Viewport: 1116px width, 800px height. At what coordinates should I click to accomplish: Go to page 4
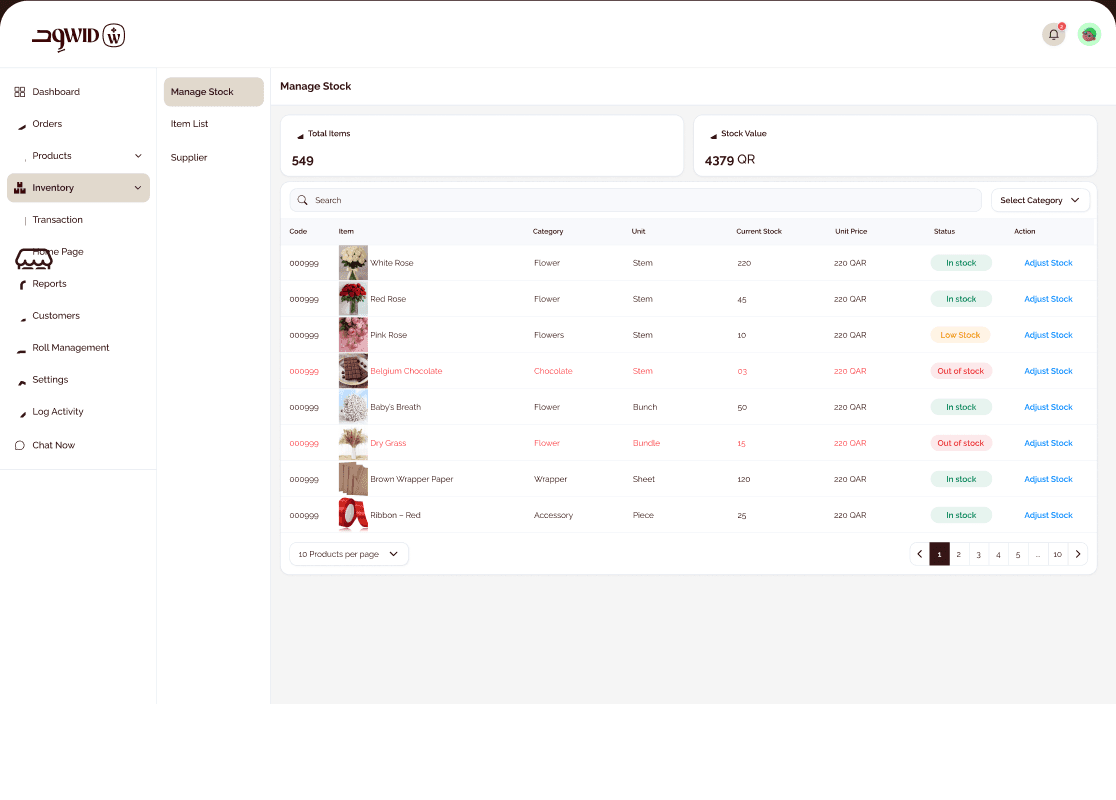(x=999, y=554)
